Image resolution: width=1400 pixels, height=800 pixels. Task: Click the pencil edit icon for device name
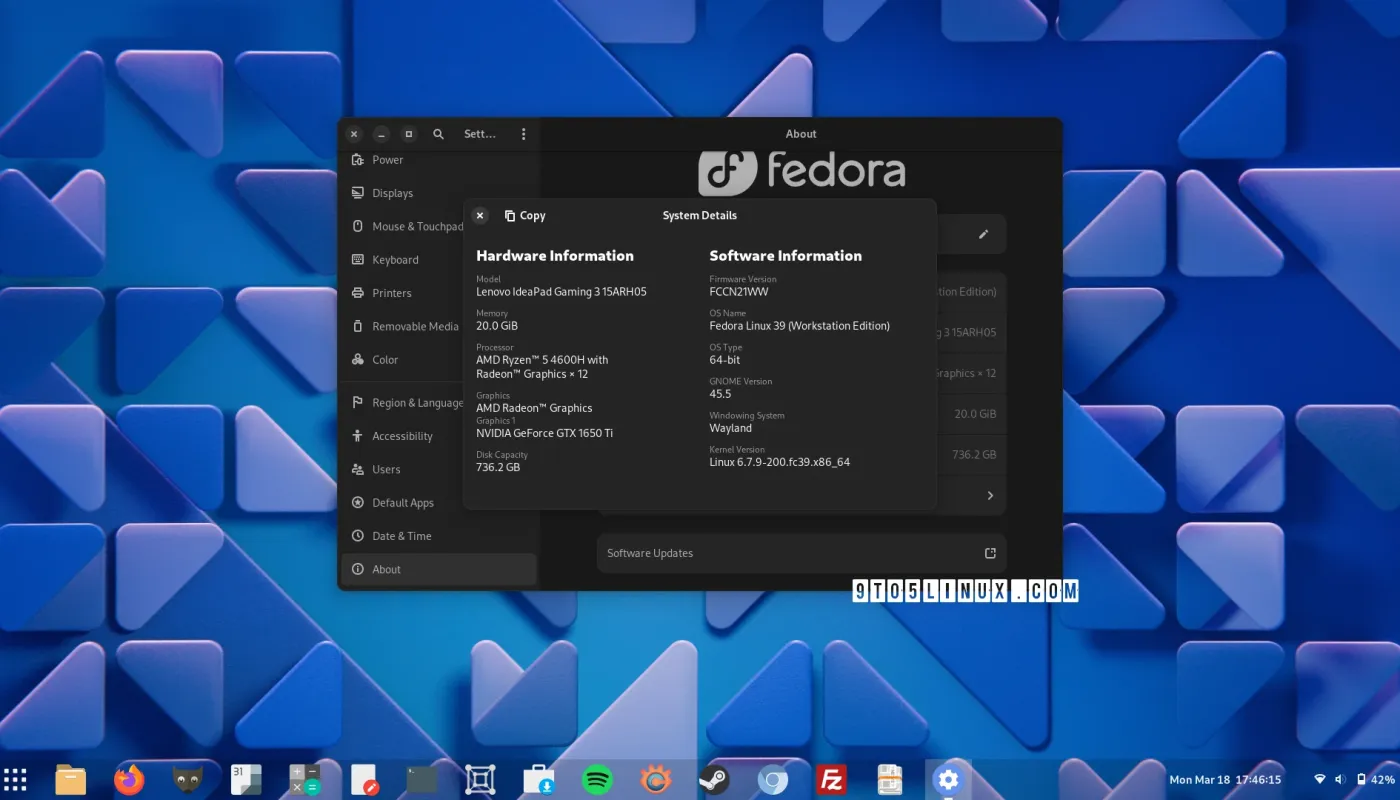point(983,234)
